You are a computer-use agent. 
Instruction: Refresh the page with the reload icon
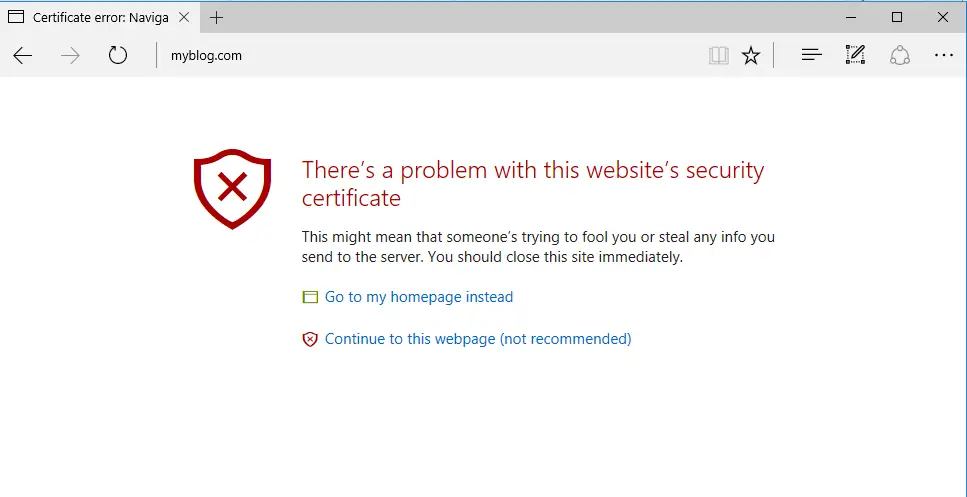118,55
